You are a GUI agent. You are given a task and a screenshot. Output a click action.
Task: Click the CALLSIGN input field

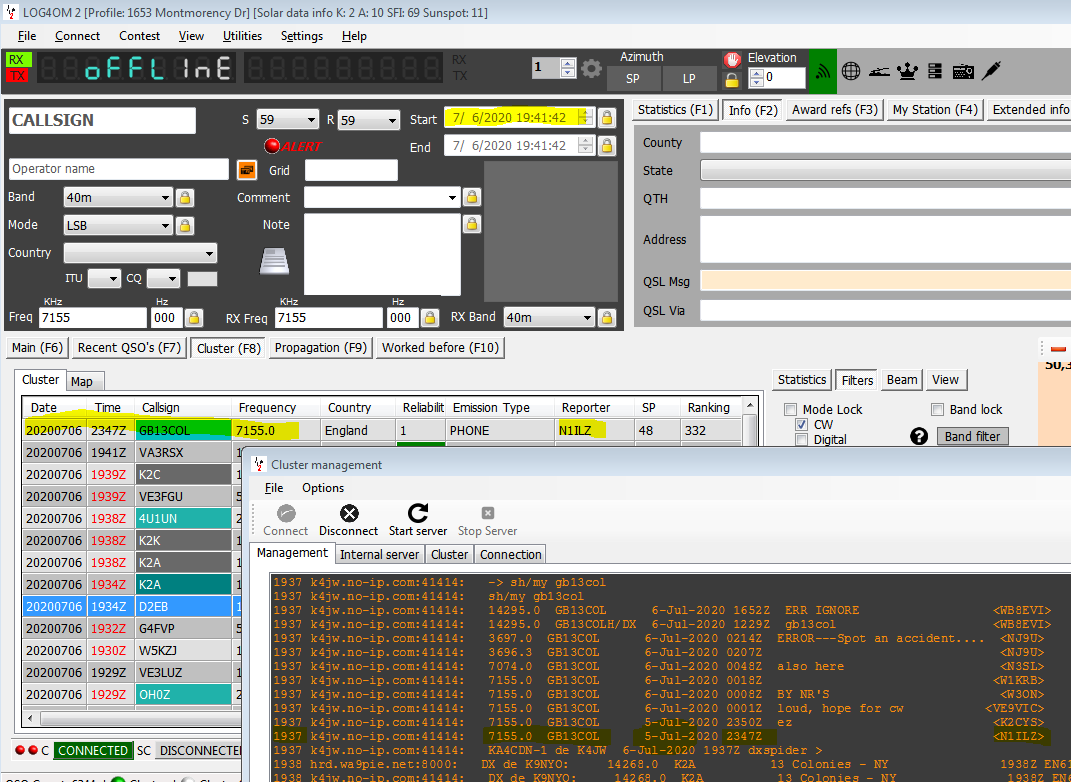click(102, 121)
